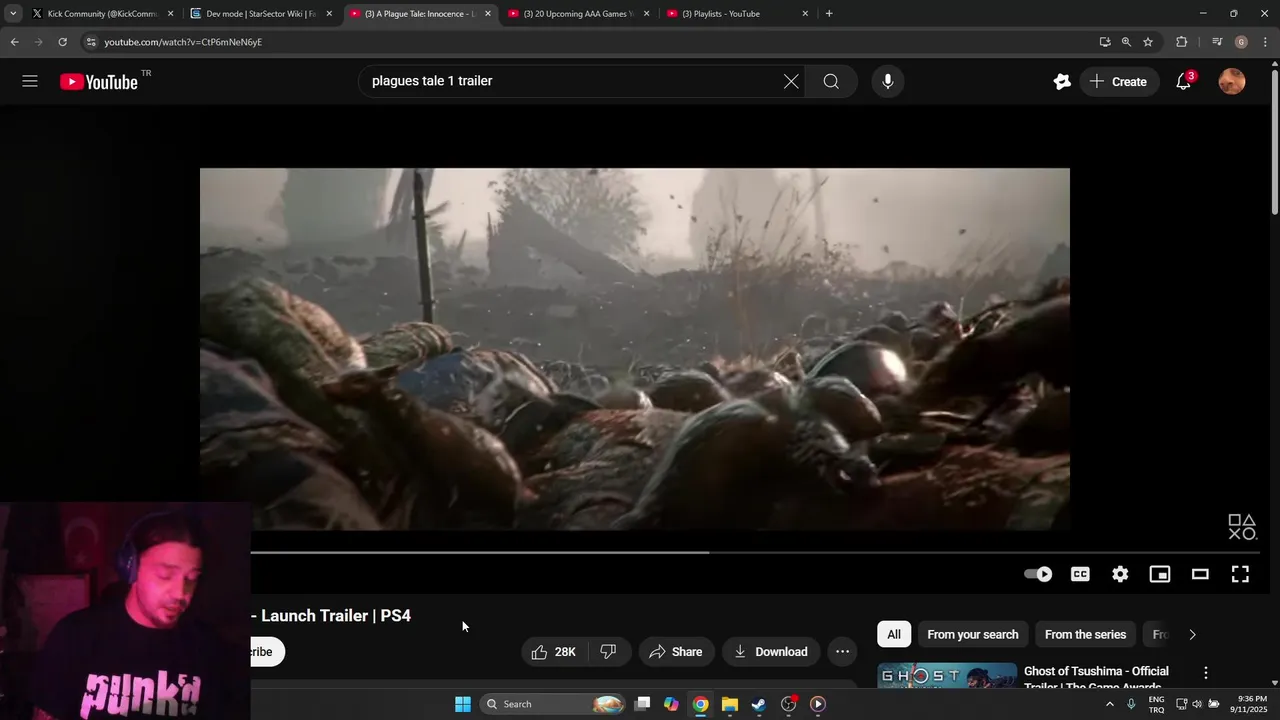
Task: Bookmark this page with star
Action: (x=1148, y=42)
